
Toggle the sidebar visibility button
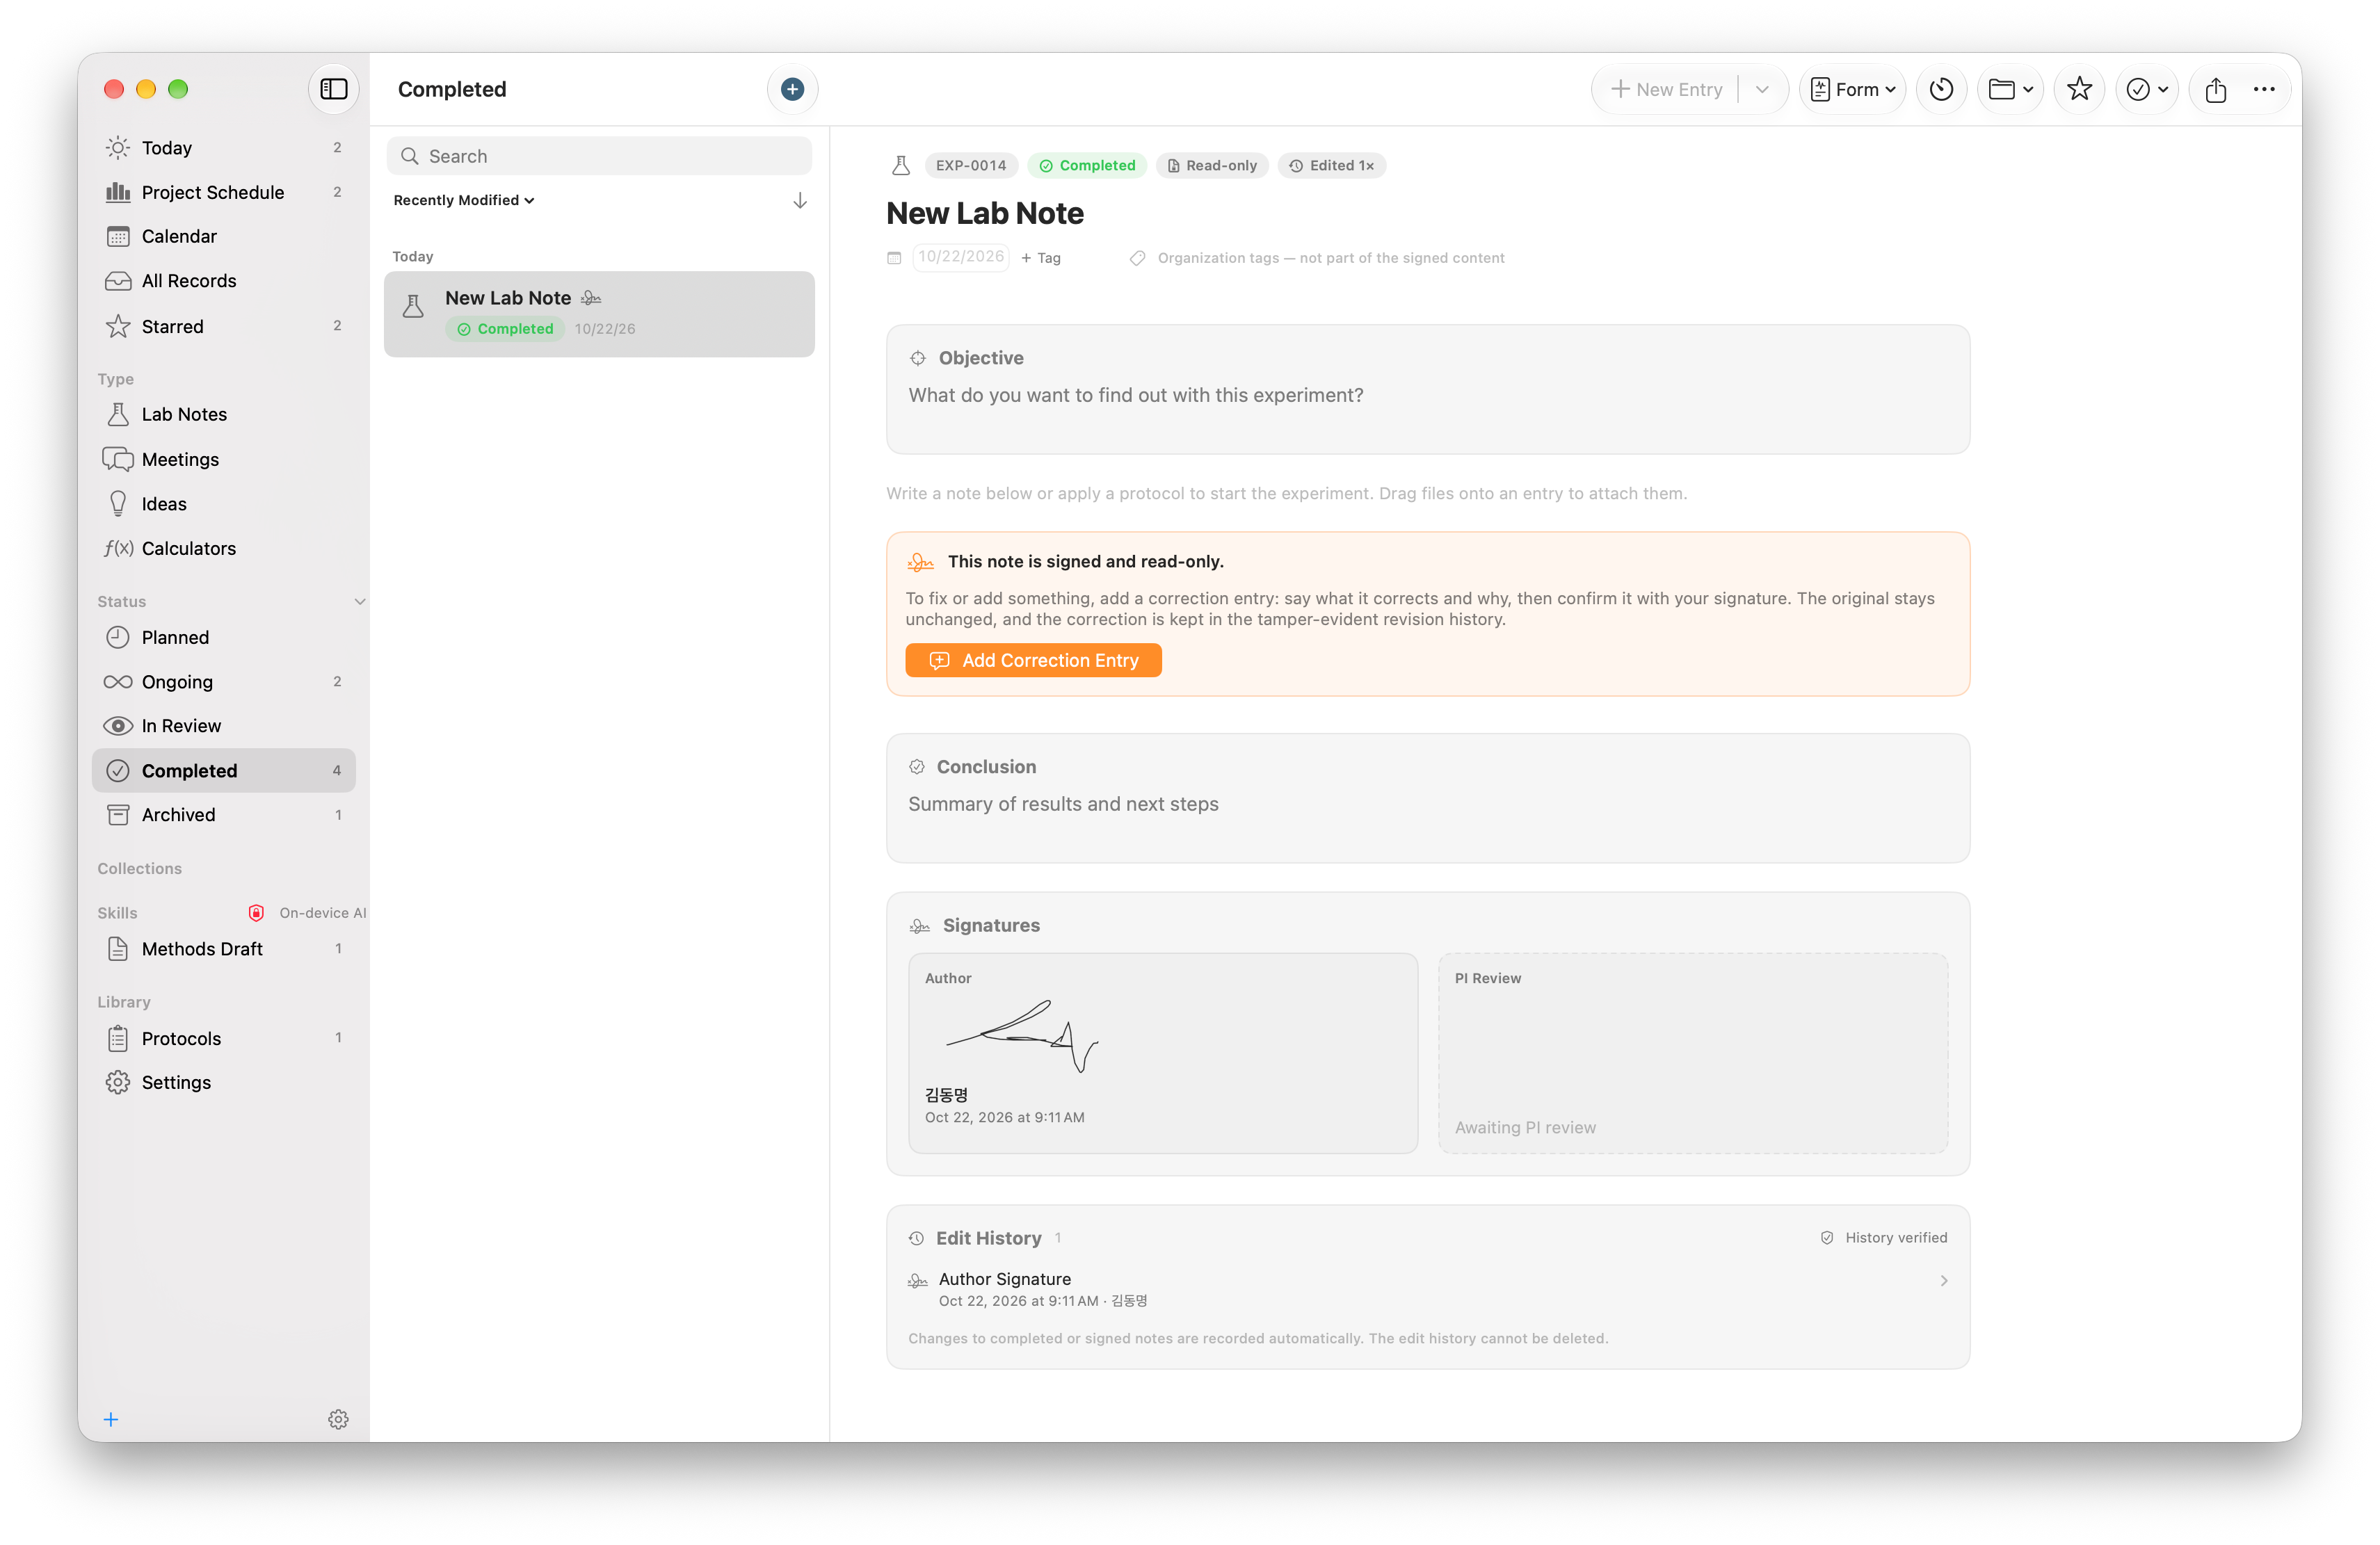(333, 89)
